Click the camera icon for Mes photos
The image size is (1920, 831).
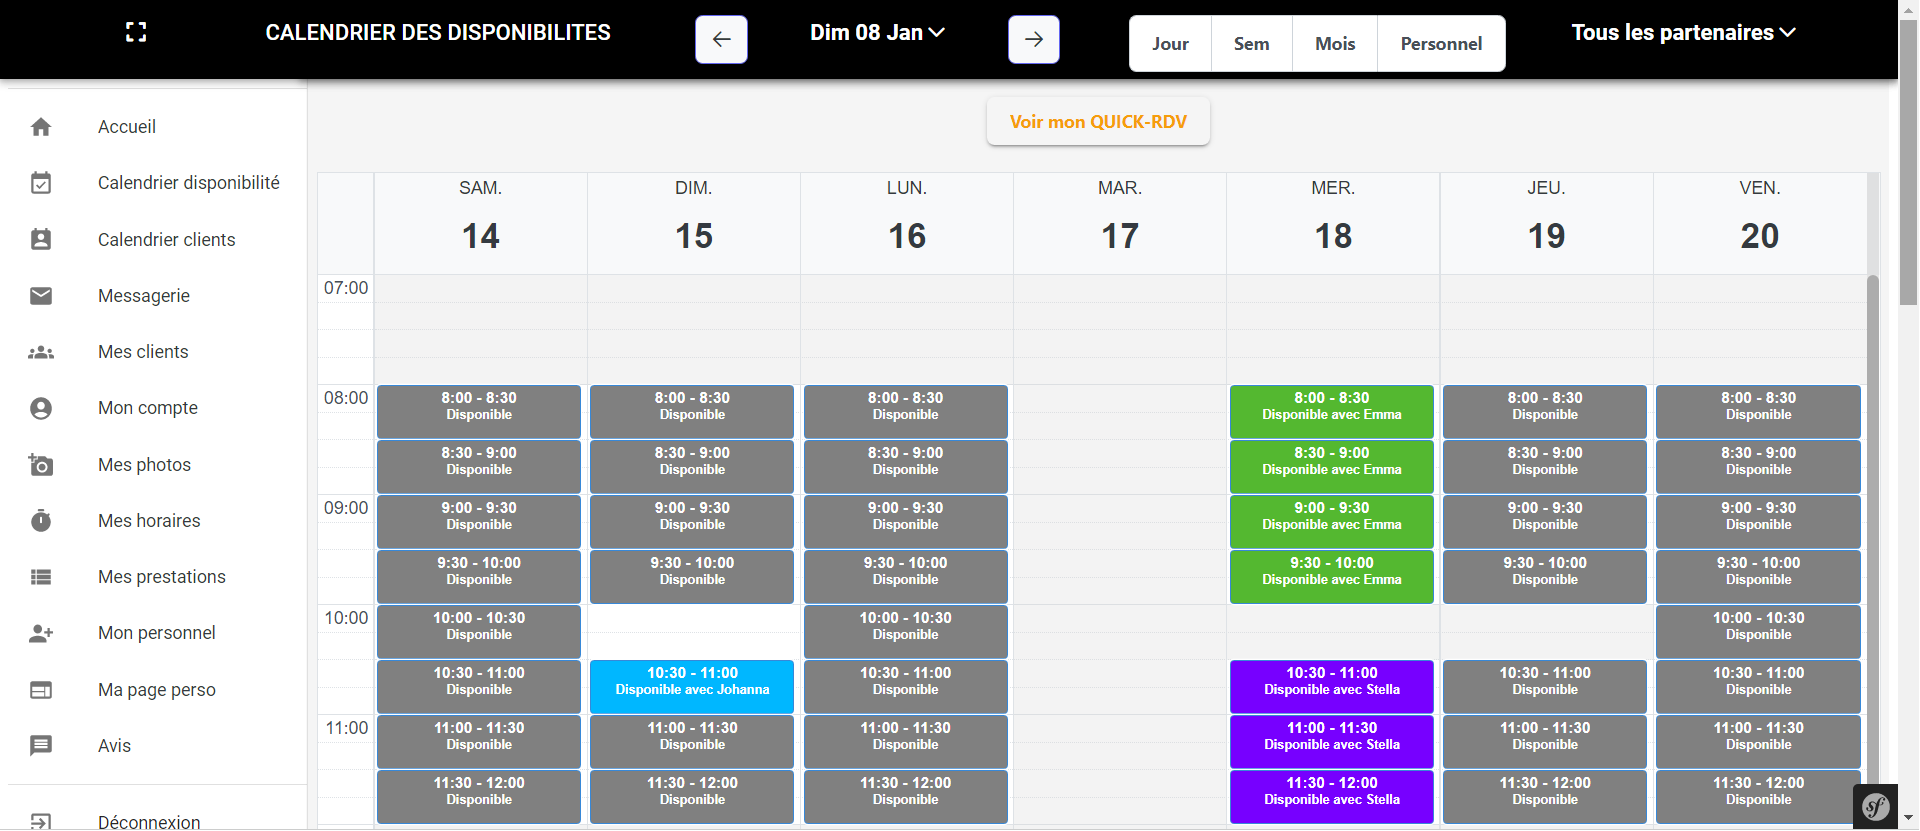[41, 465]
